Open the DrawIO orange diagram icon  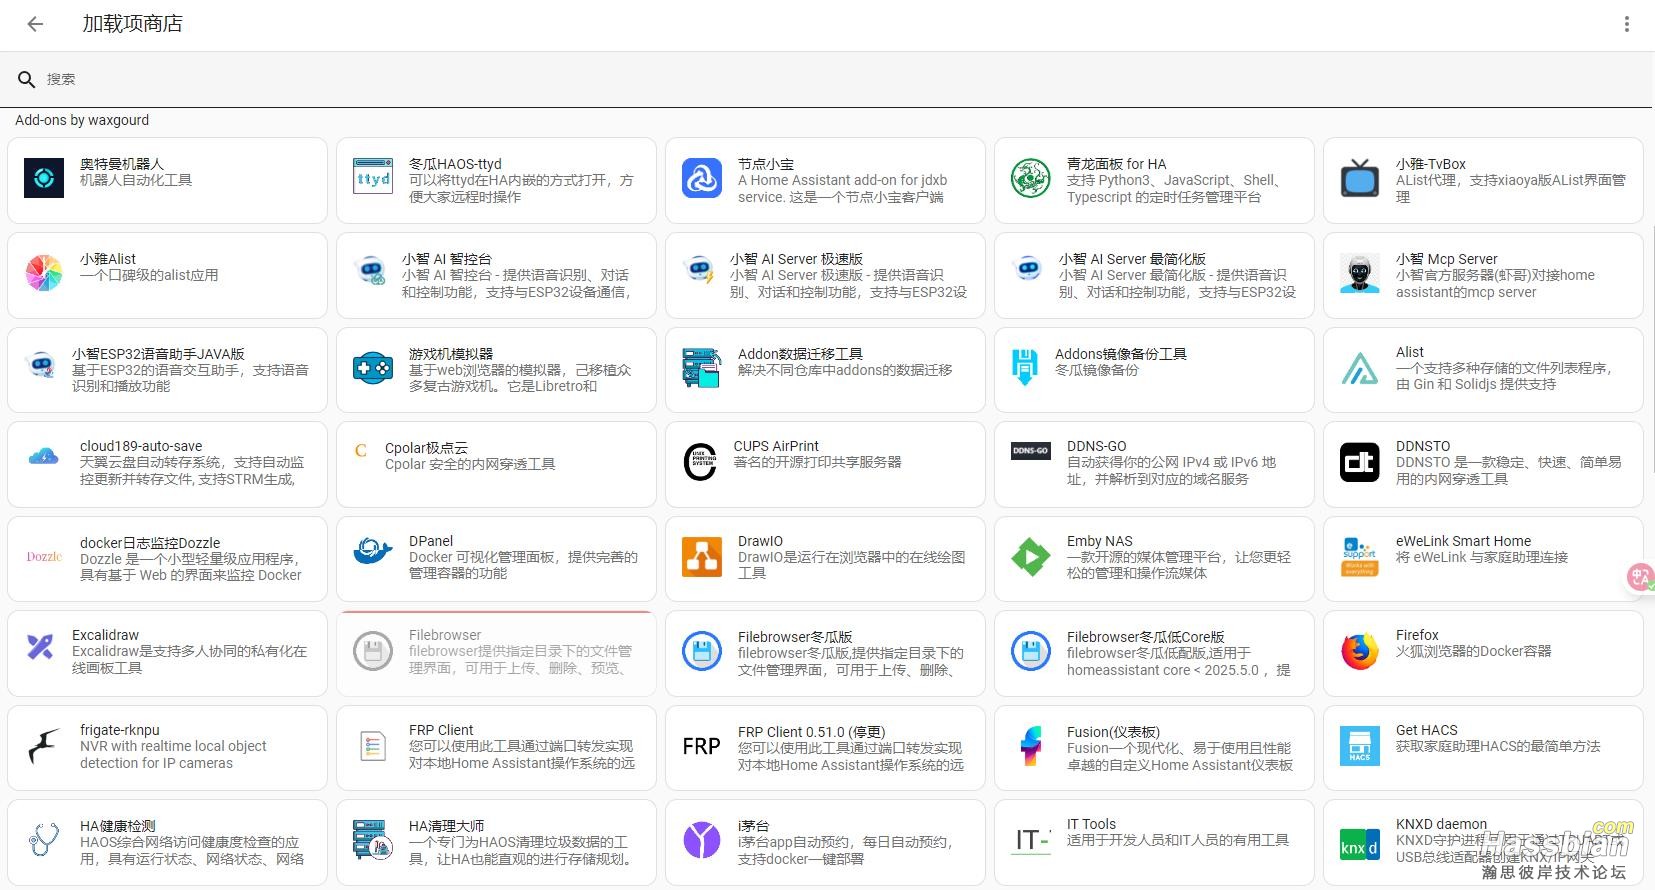point(702,557)
